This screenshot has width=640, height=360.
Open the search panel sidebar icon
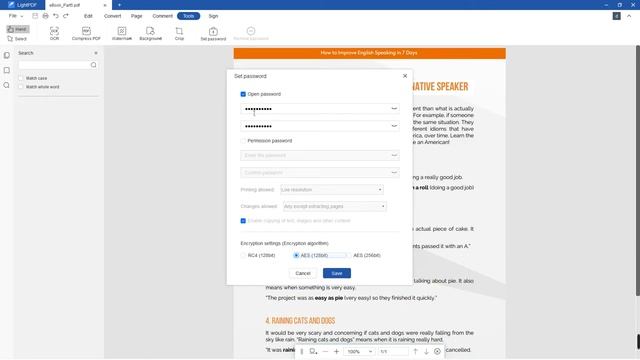point(7,85)
